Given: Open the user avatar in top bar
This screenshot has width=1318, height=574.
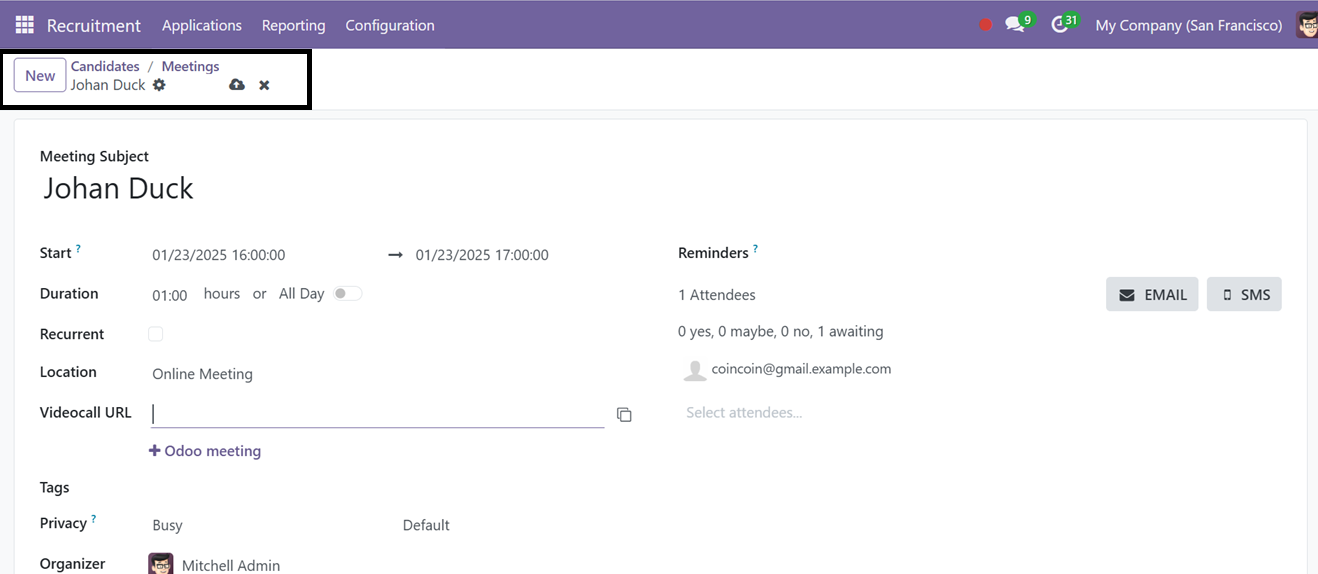Looking at the screenshot, I should tap(1307, 25).
